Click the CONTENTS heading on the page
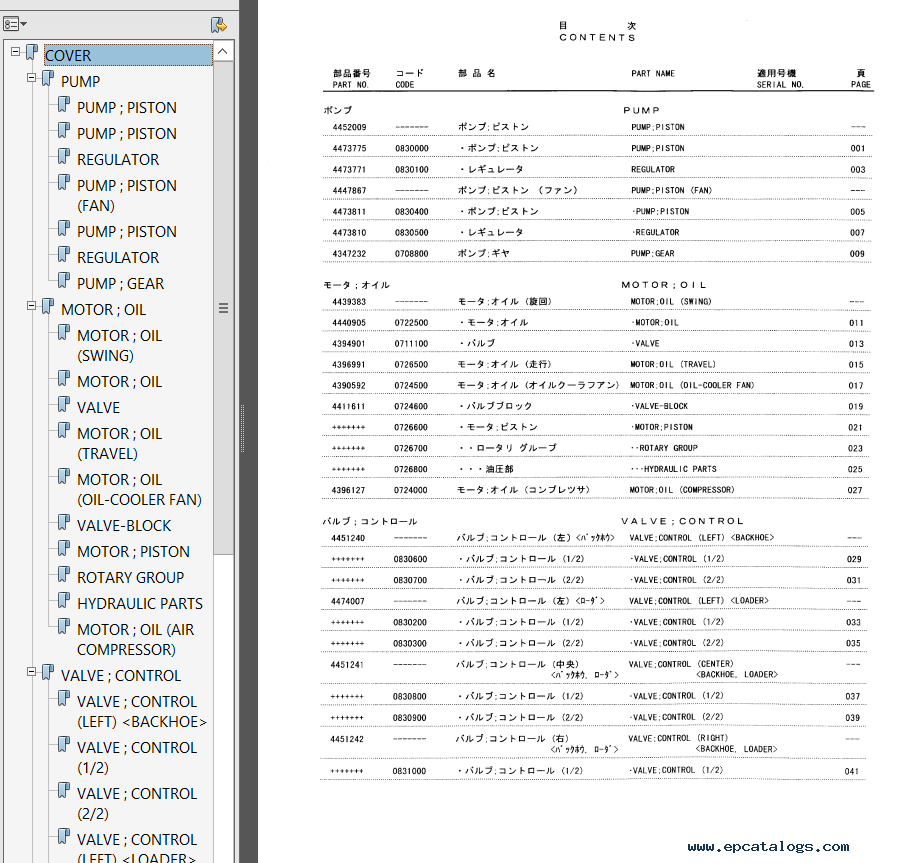Image resolution: width=900 pixels, height=863 pixels. (598, 38)
